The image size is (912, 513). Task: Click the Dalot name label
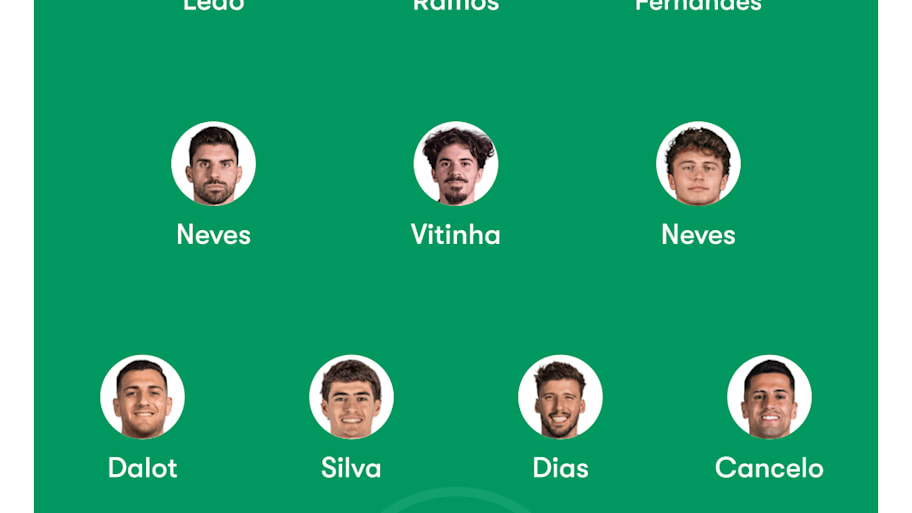(142, 468)
